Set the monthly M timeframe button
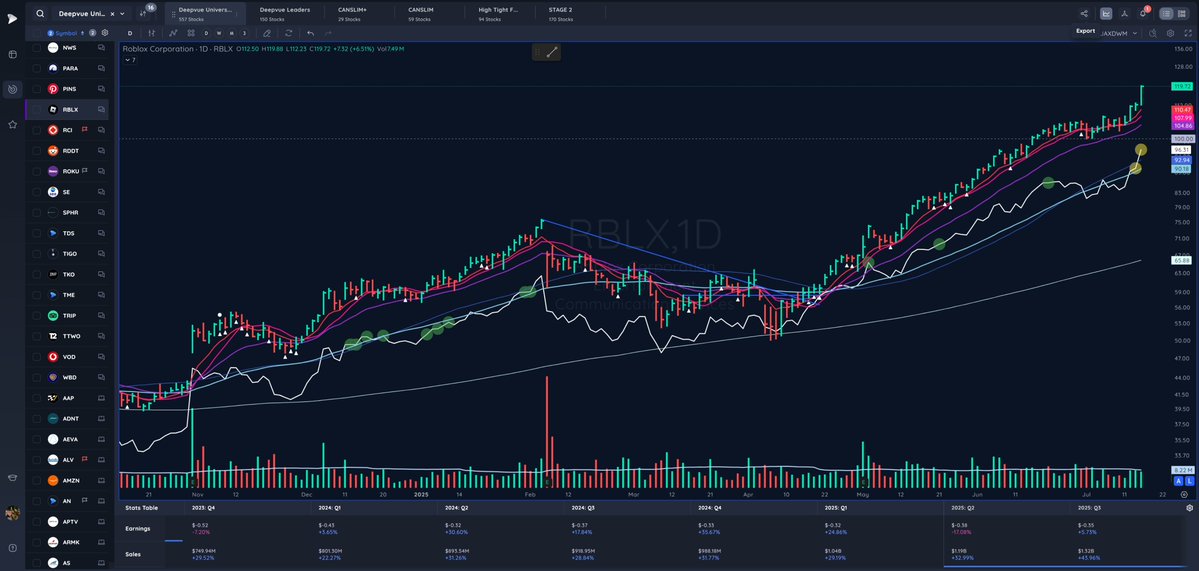Image resolution: width=1199 pixels, height=571 pixels. 231,33
